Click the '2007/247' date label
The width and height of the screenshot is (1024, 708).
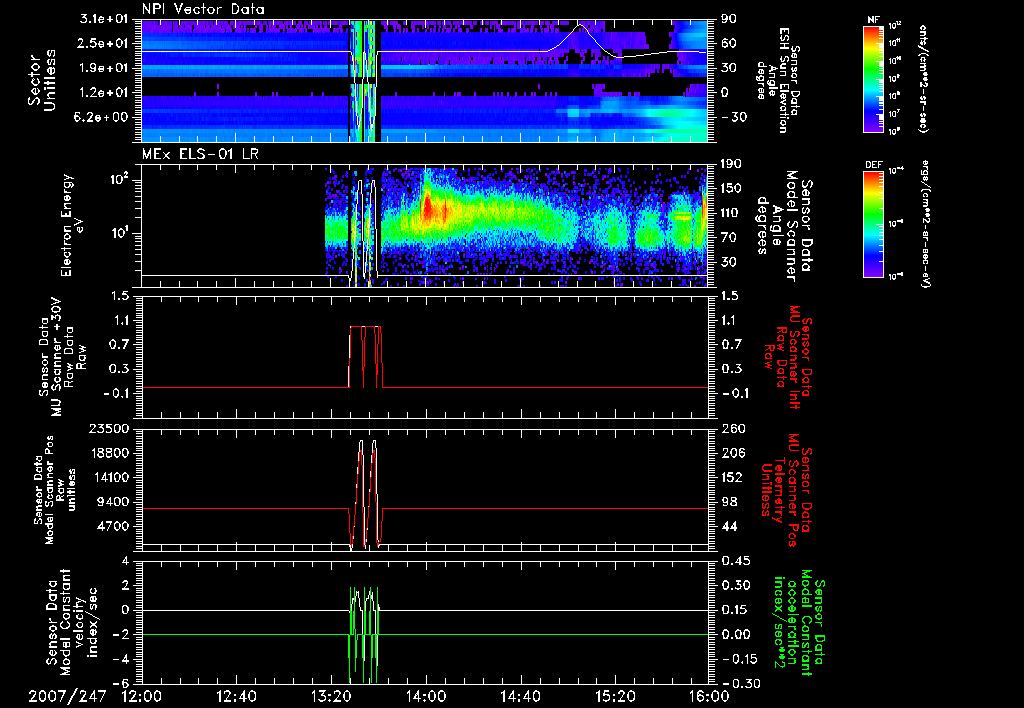[67, 697]
